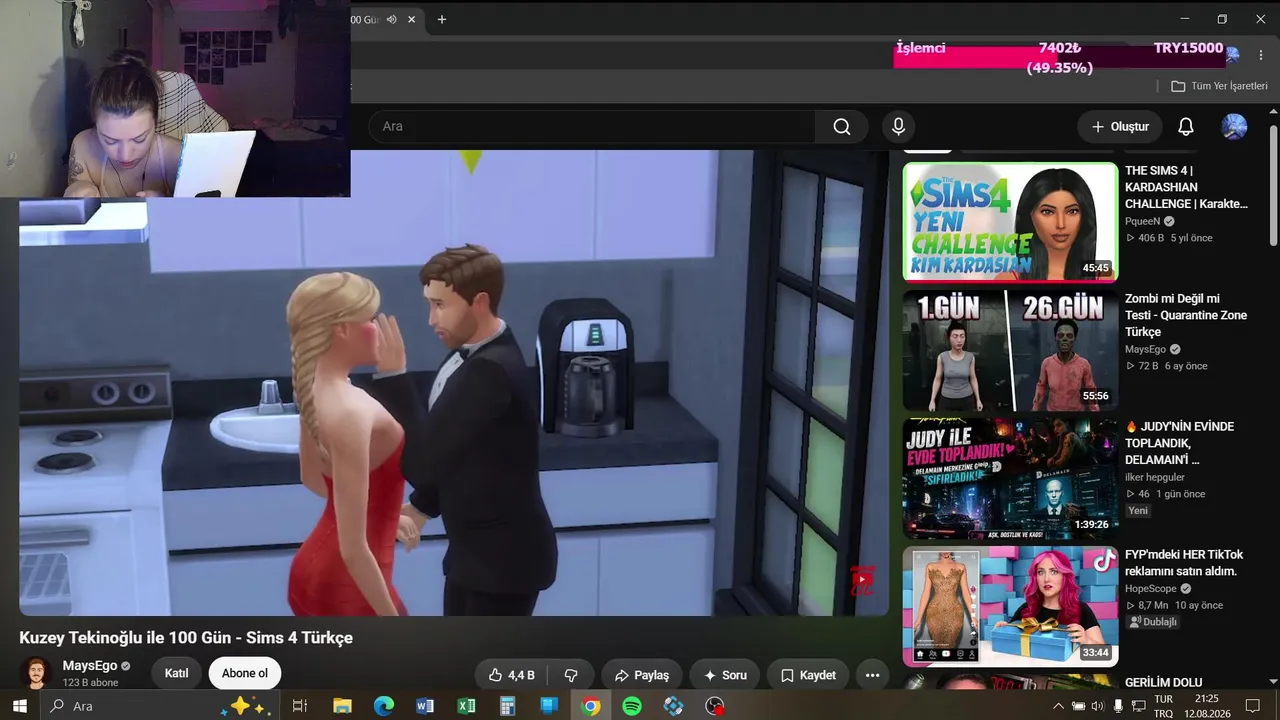Screen dimensions: 1280x720
Task: Dislike the video with thumbs-down icon
Action: pos(572,675)
